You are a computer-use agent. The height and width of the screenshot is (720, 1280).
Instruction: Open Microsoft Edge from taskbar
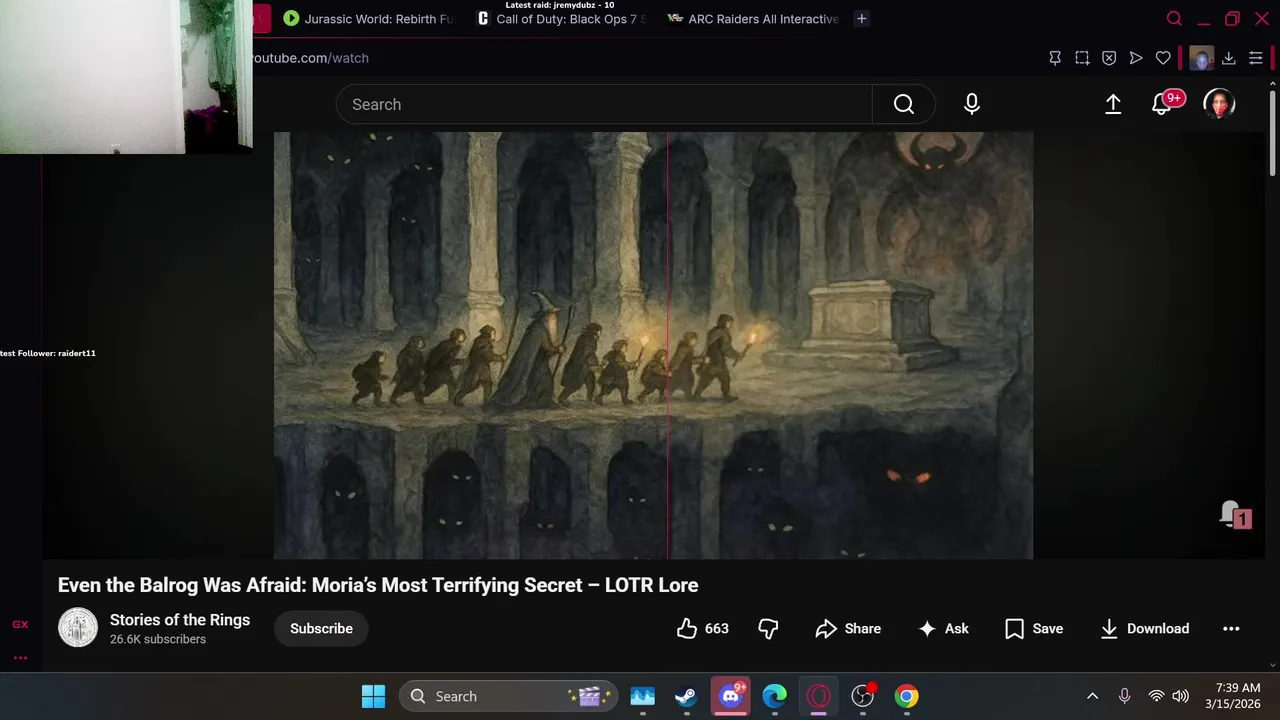click(774, 696)
